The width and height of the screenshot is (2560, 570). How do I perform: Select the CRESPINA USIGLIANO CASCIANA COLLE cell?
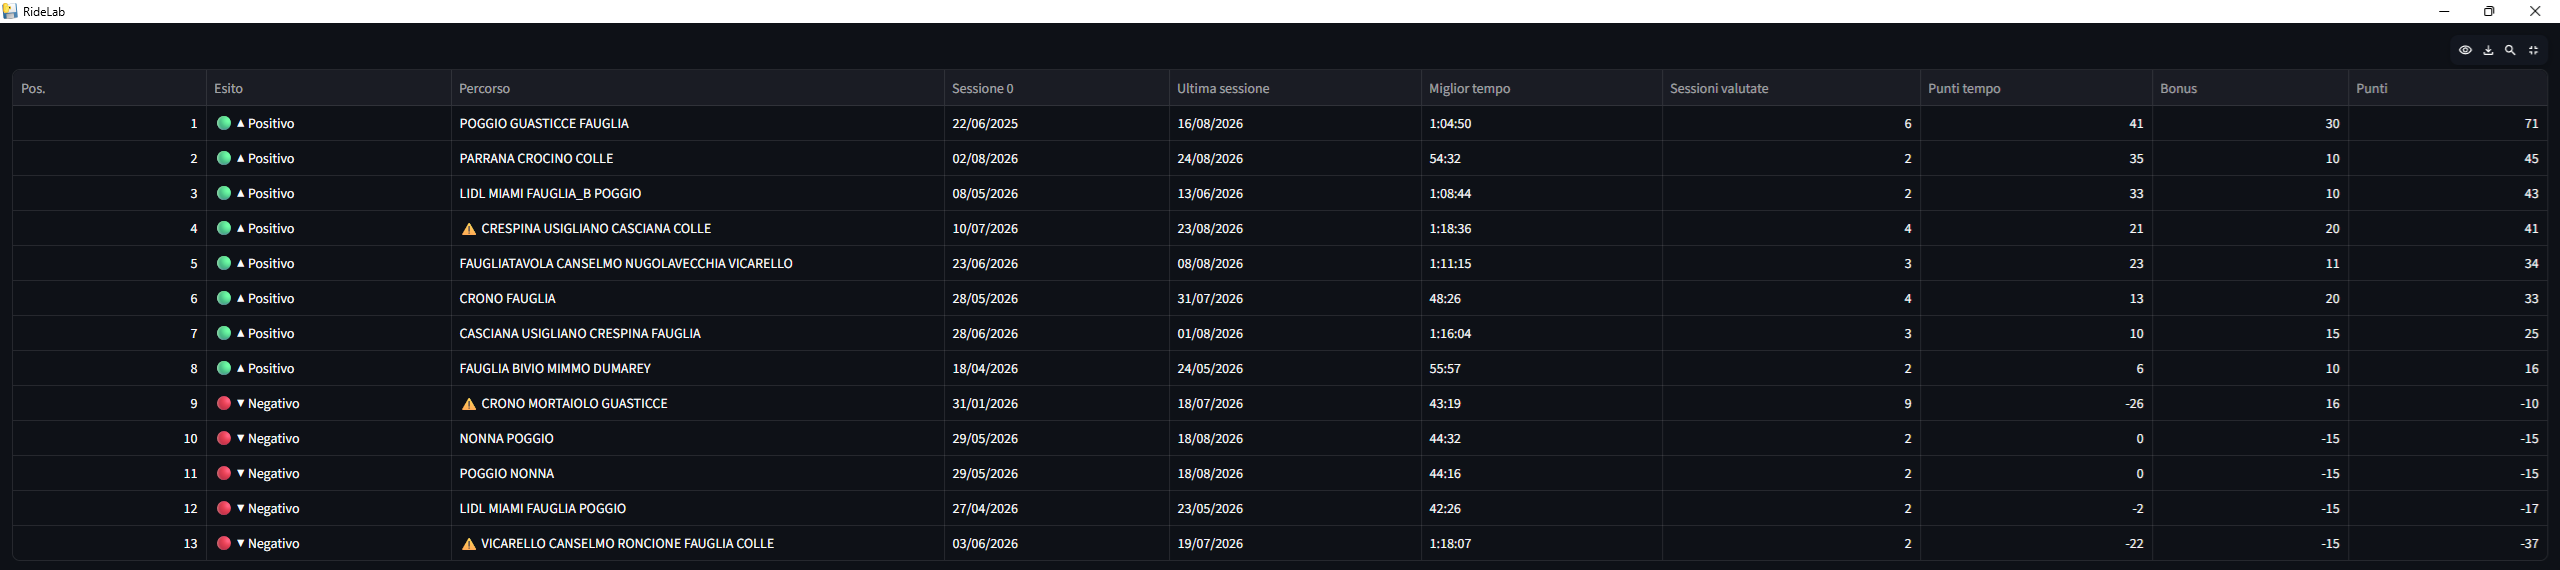click(698, 228)
